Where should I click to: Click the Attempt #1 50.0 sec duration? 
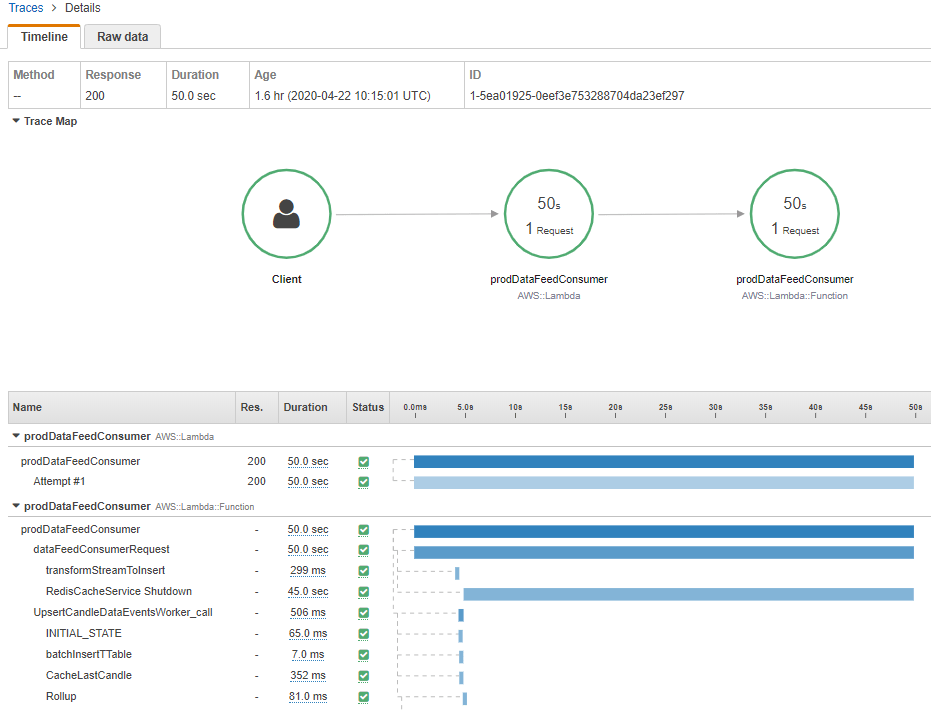click(308, 481)
